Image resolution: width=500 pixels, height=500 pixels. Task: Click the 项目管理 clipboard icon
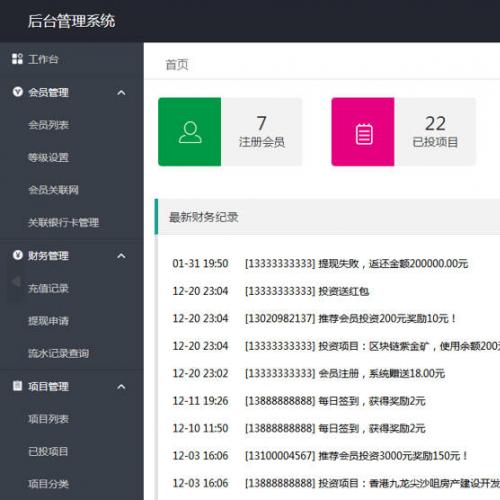tap(17, 386)
